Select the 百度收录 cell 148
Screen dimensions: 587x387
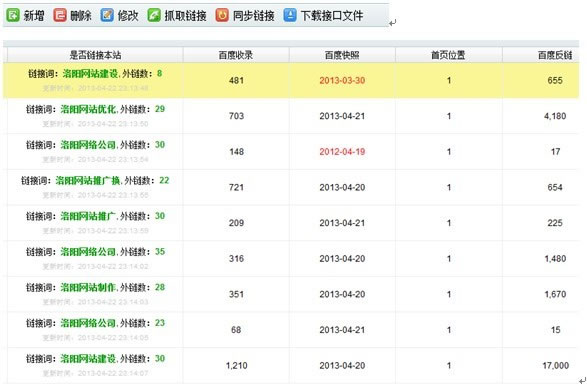click(236, 152)
